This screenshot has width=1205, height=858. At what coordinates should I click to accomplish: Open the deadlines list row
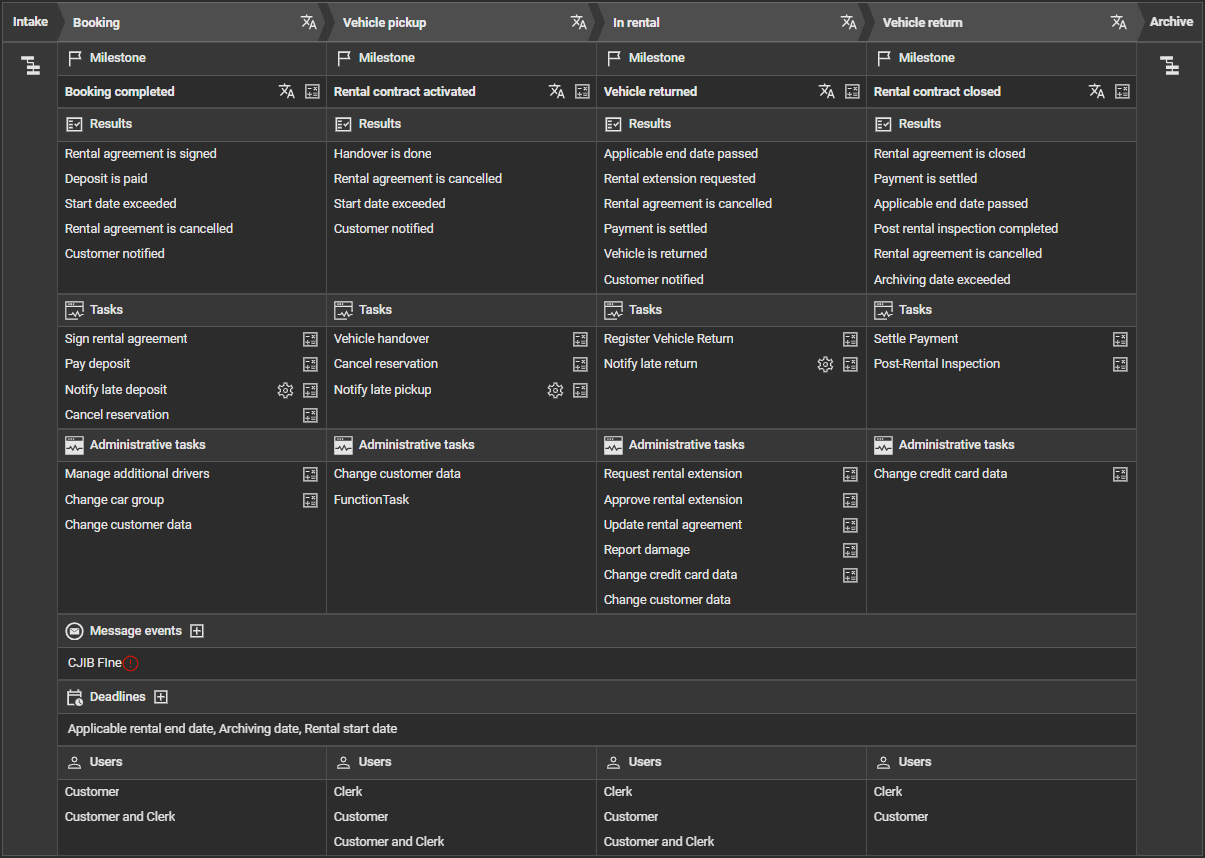coord(597,729)
